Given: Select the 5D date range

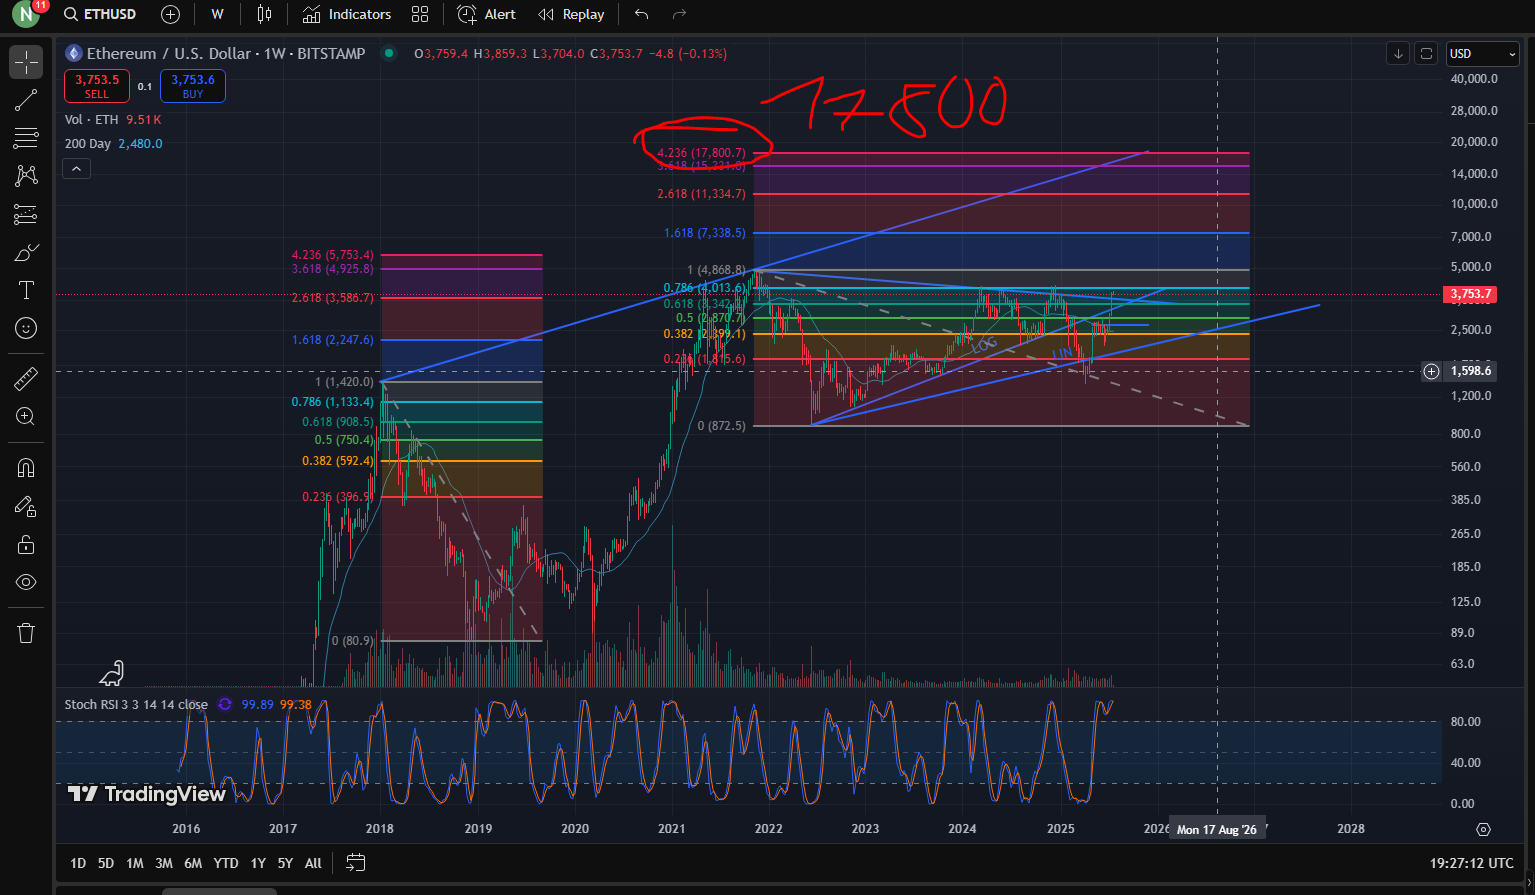Looking at the screenshot, I should [x=106, y=863].
